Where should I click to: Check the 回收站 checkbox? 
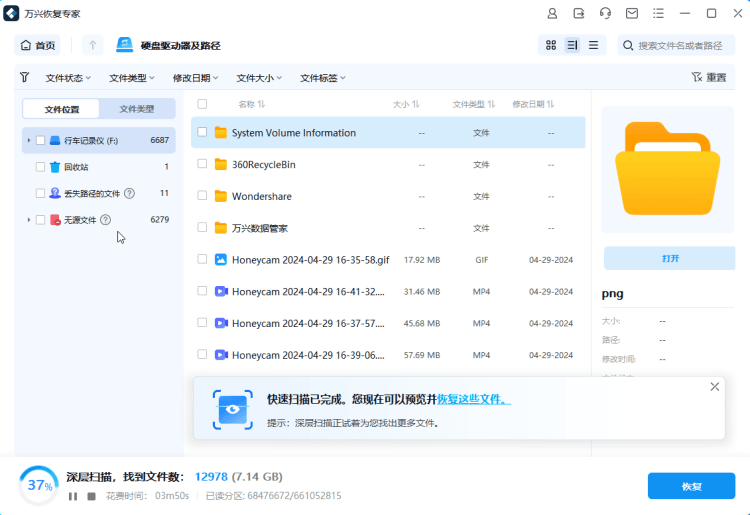41,166
